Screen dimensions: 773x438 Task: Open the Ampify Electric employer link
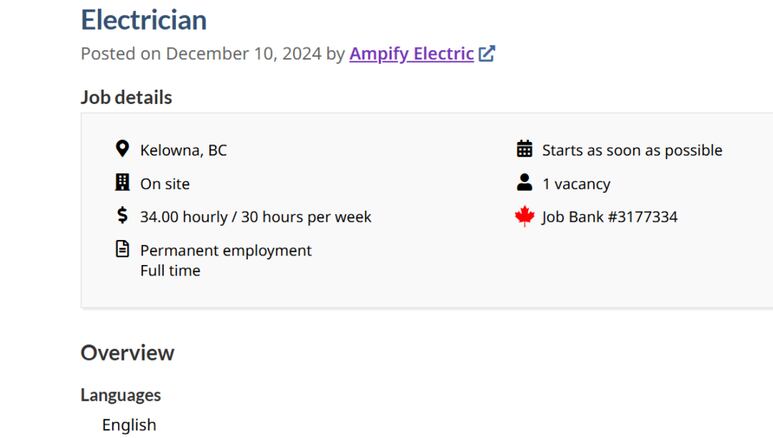click(412, 54)
